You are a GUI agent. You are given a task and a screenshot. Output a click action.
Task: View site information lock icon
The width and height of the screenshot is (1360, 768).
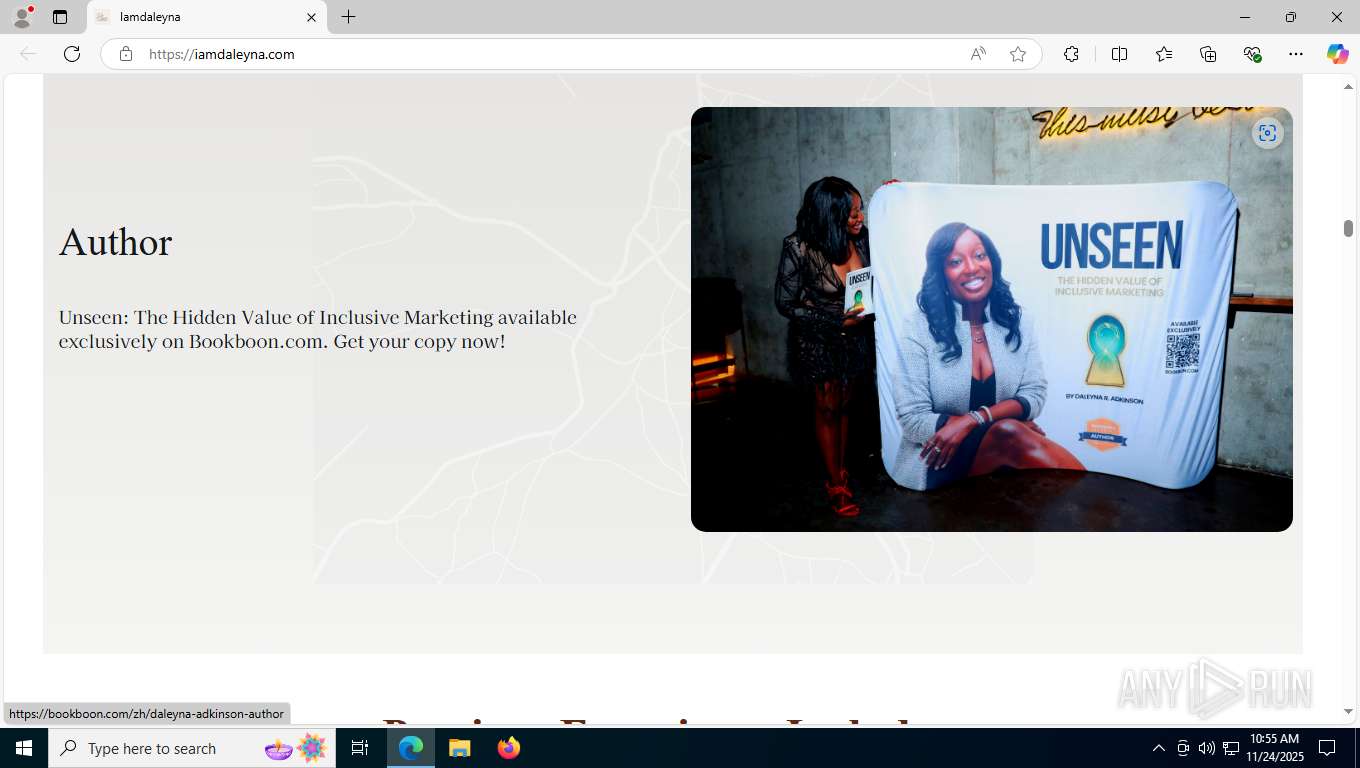pyautogui.click(x=126, y=54)
